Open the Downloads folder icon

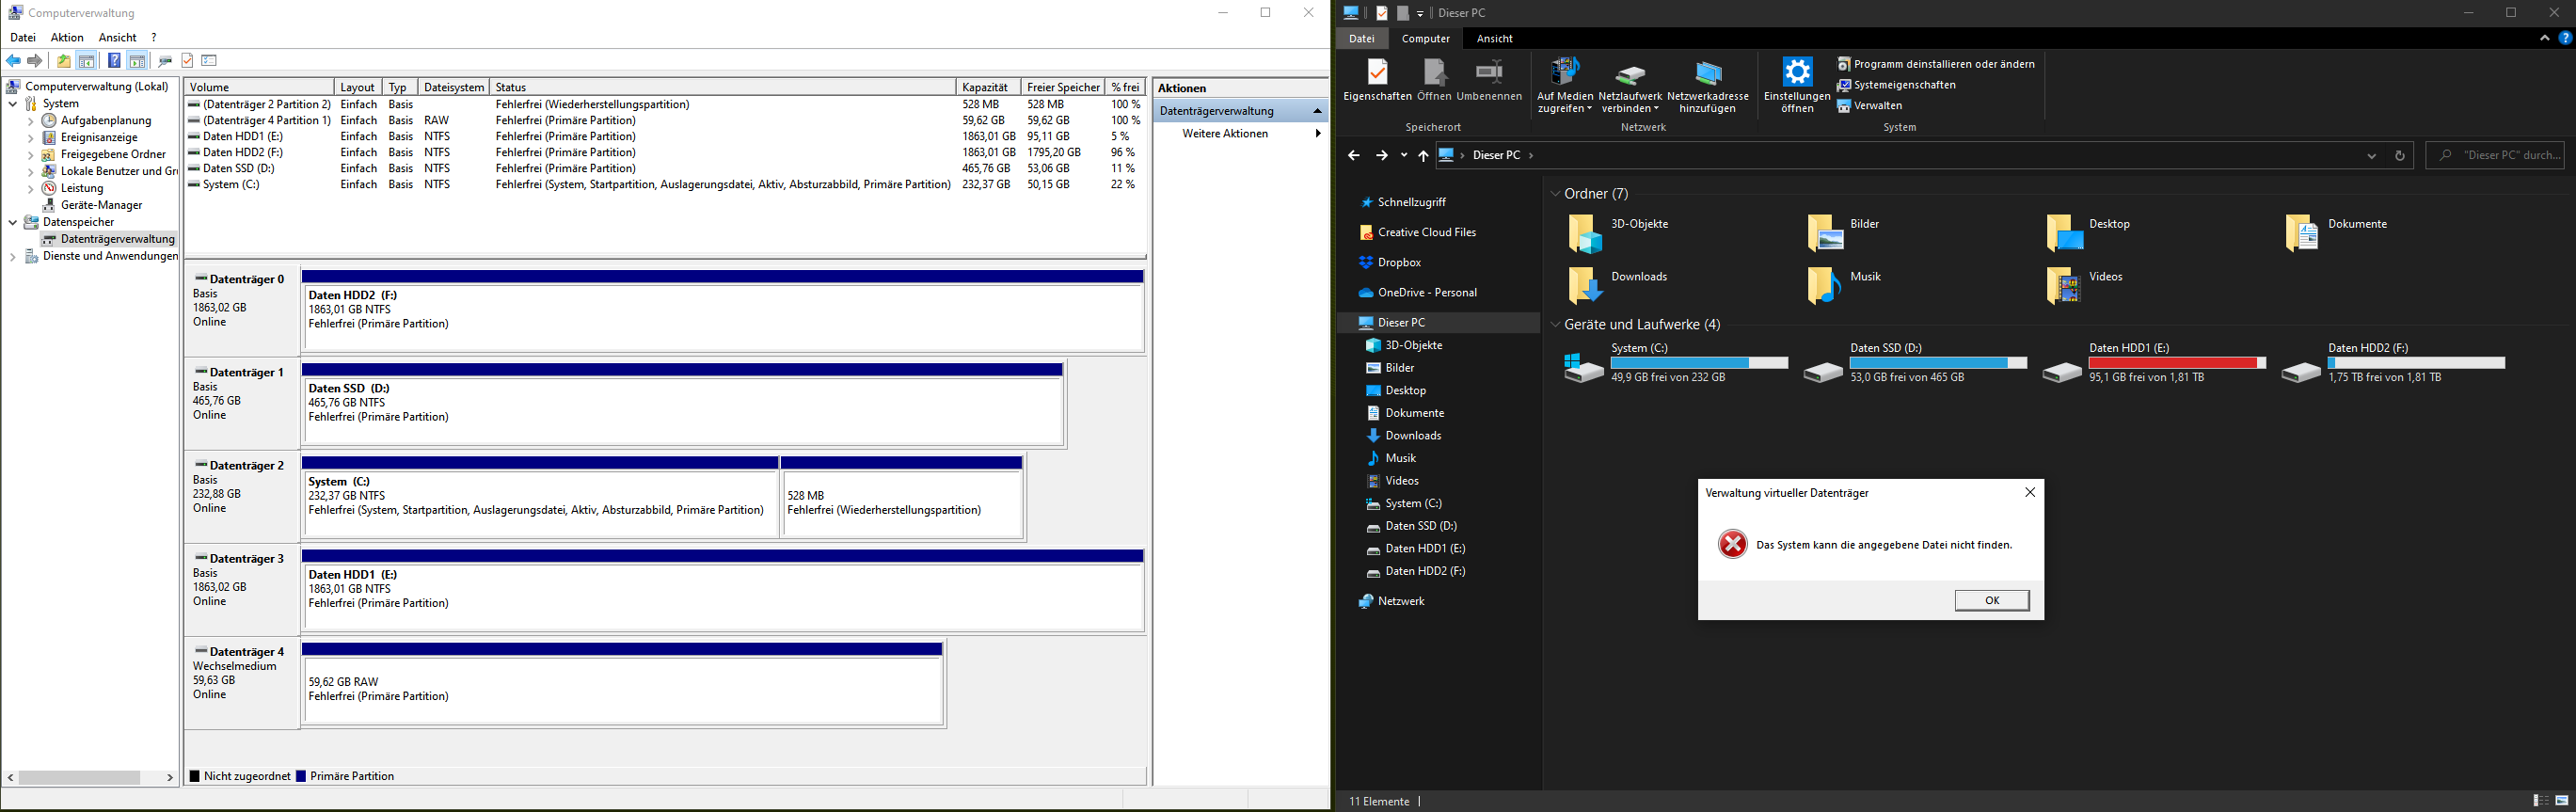coord(1584,286)
